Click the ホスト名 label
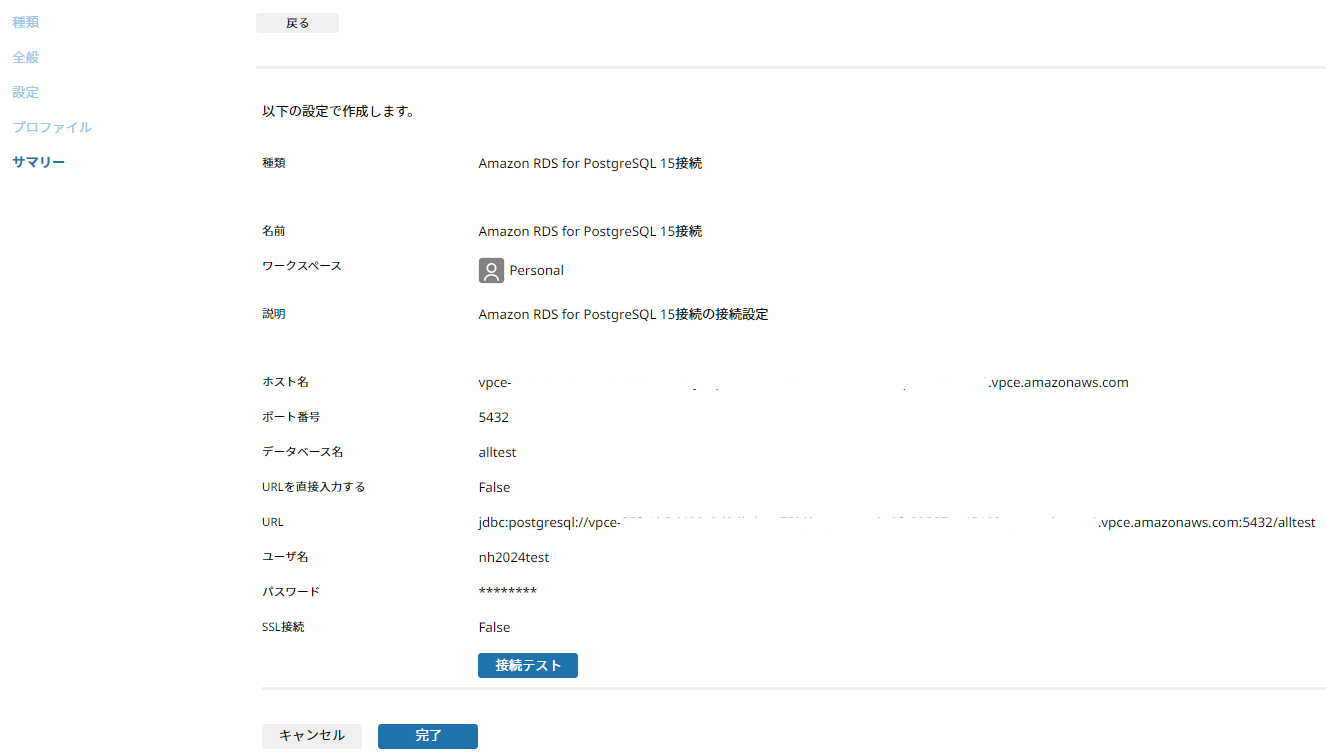 point(285,382)
